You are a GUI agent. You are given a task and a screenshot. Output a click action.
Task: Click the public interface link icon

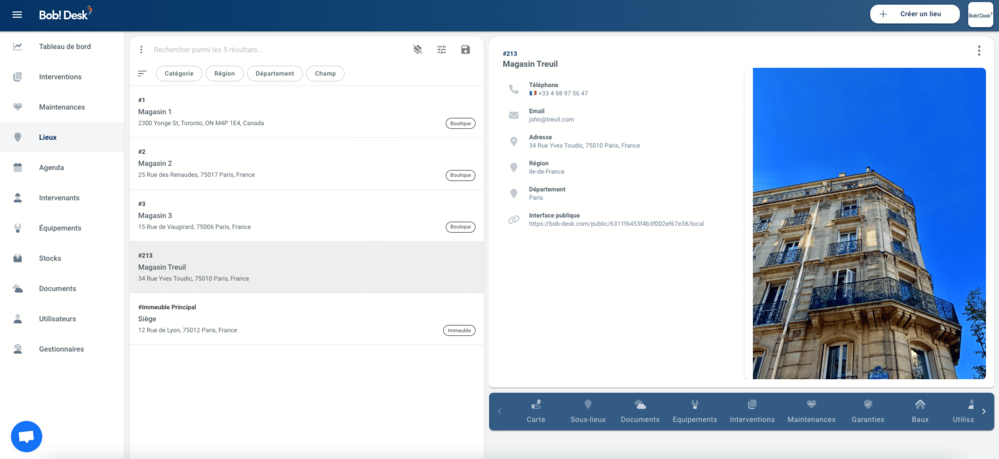pos(514,220)
